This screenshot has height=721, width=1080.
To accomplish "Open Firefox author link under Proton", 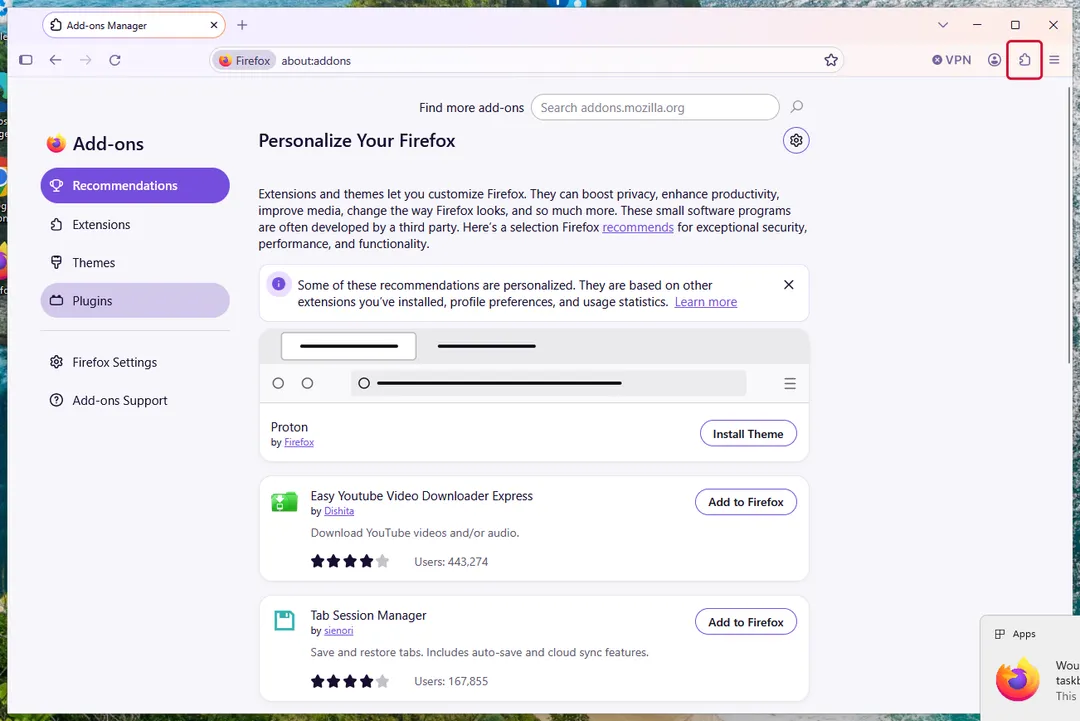I will pyautogui.click(x=299, y=442).
